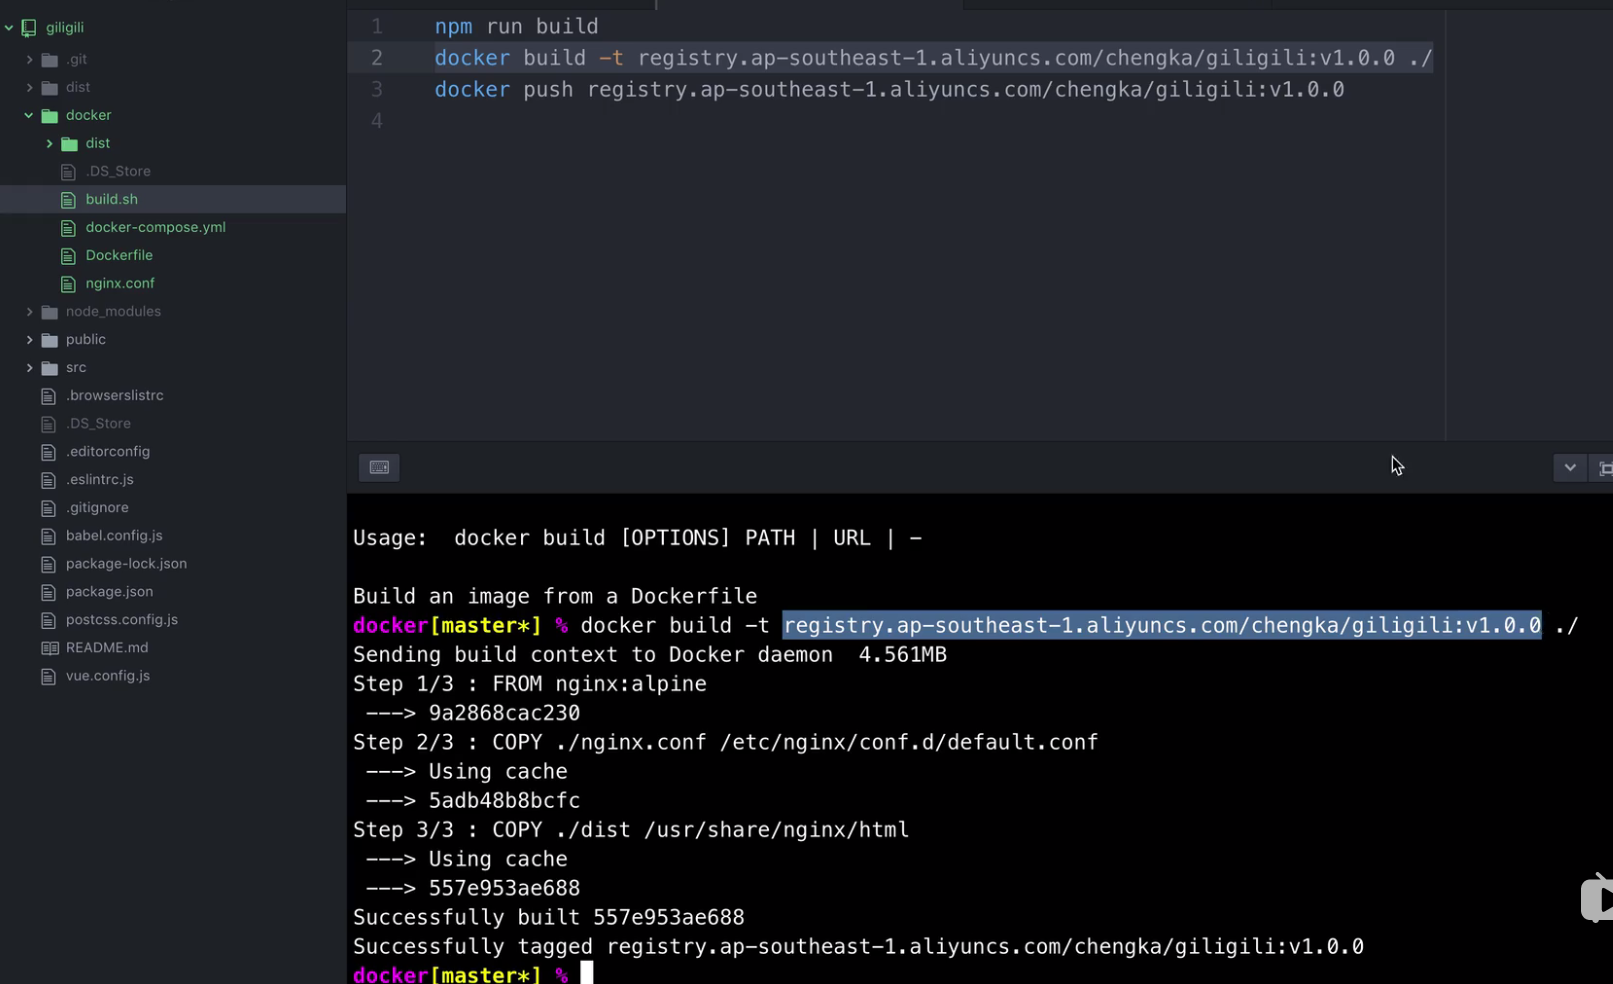Click the nginx.conf file icon
This screenshot has height=984, width=1613.
(68, 284)
